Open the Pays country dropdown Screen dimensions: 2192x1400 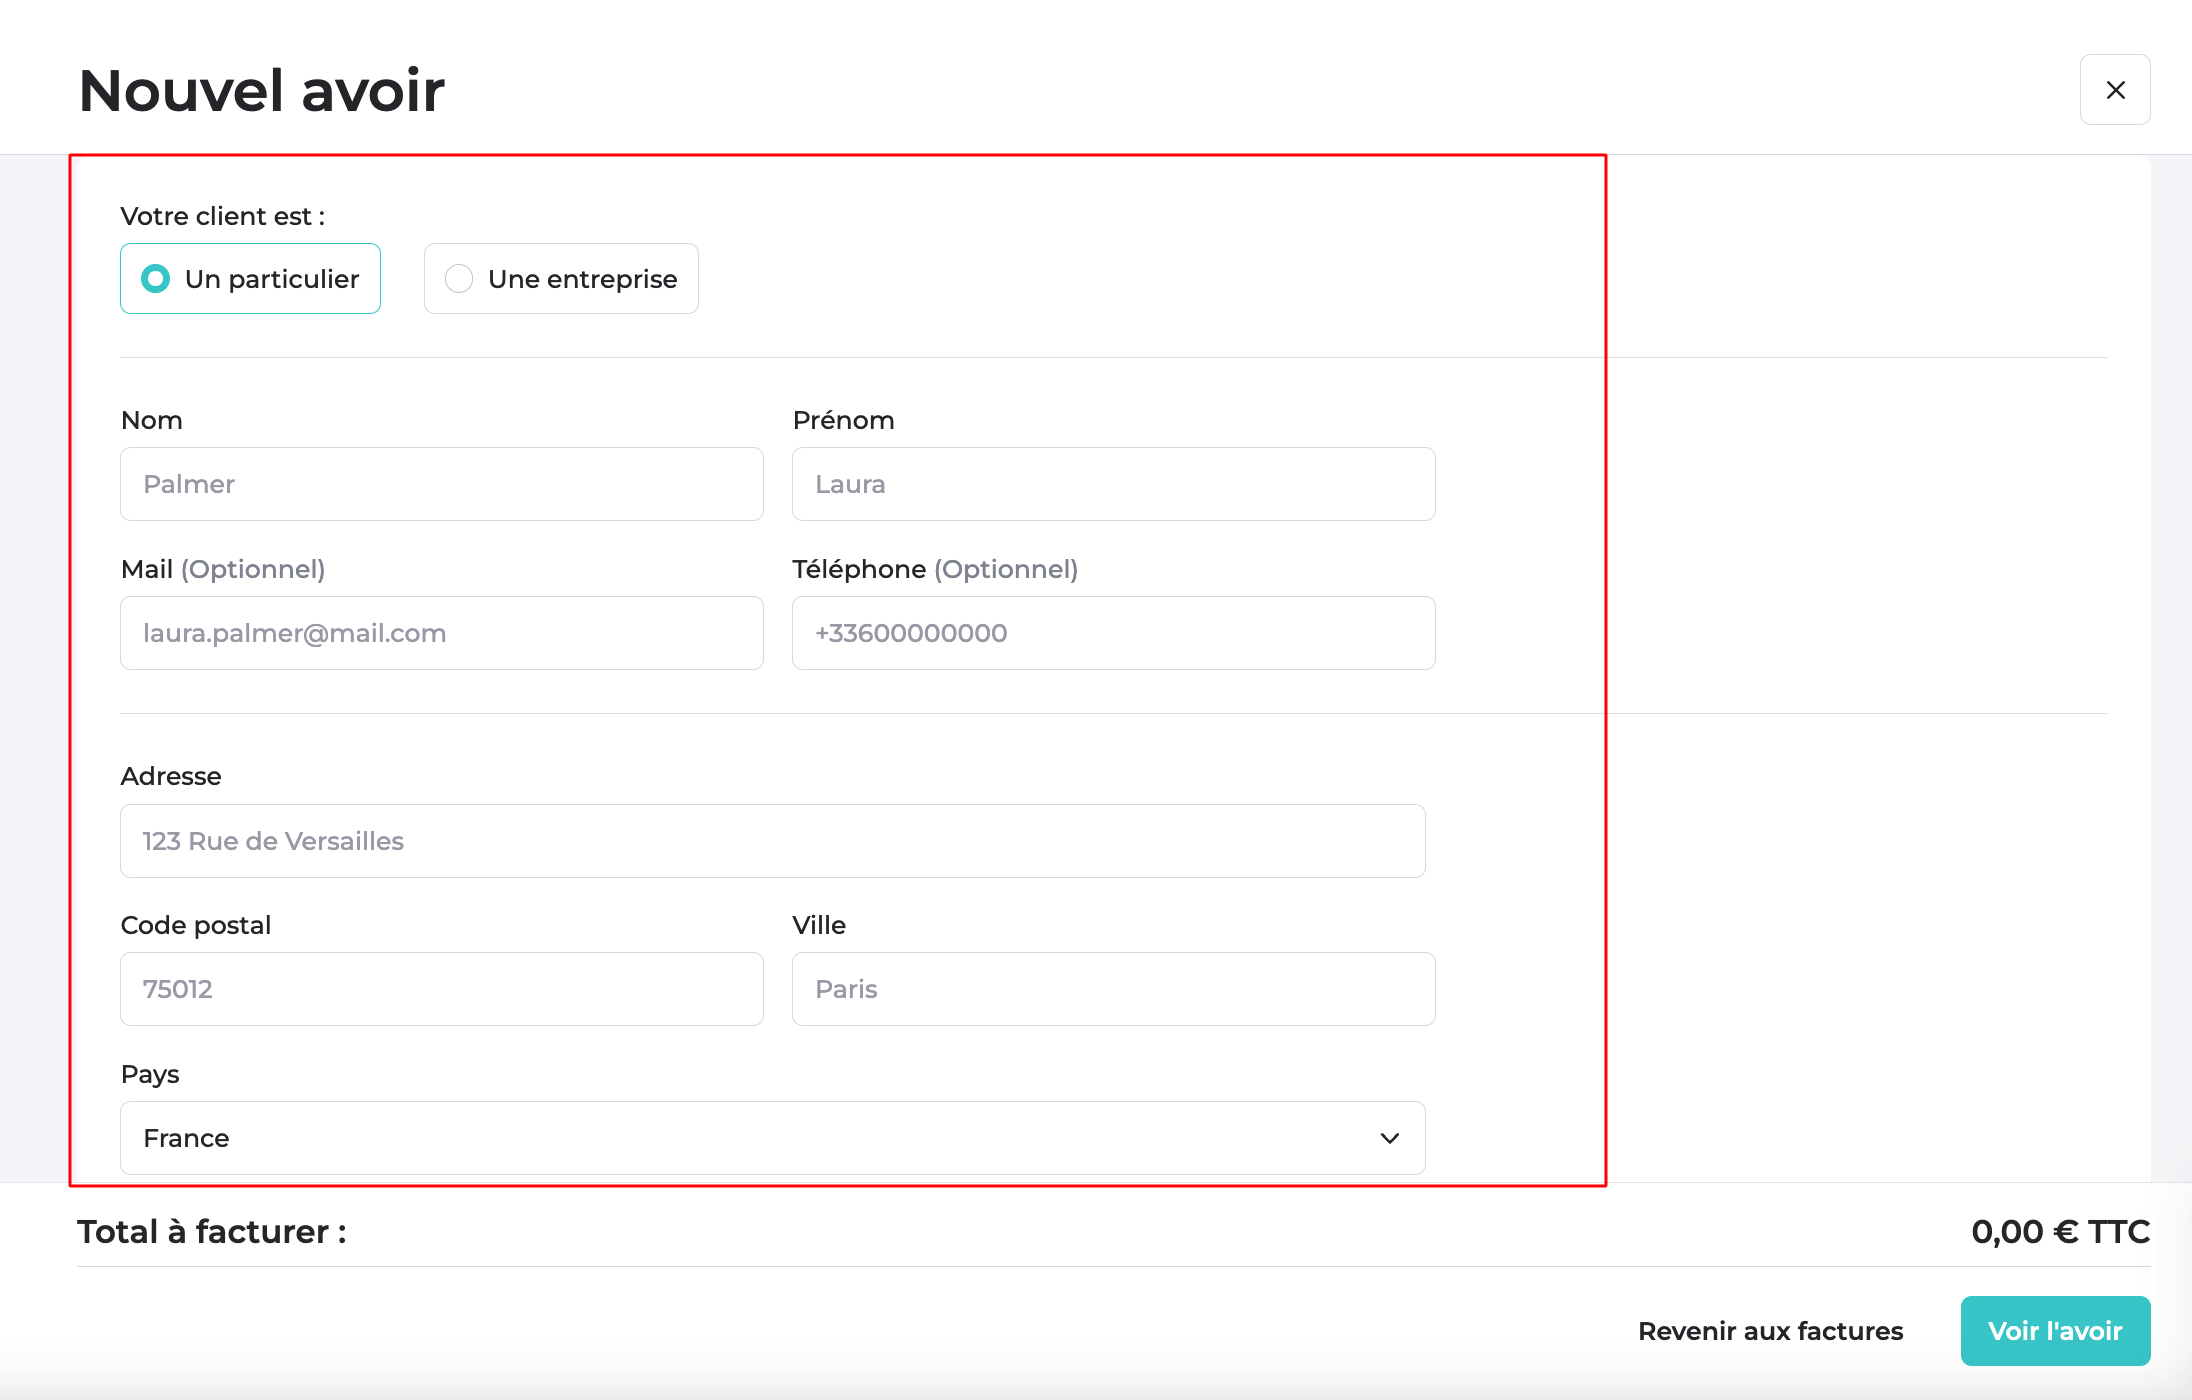click(773, 1138)
